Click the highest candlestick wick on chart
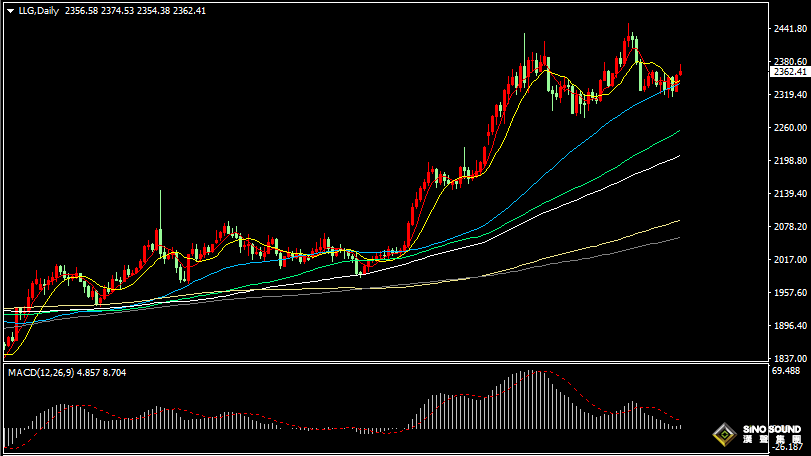The height and width of the screenshot is (456, 811). click(x=628, y=26)
